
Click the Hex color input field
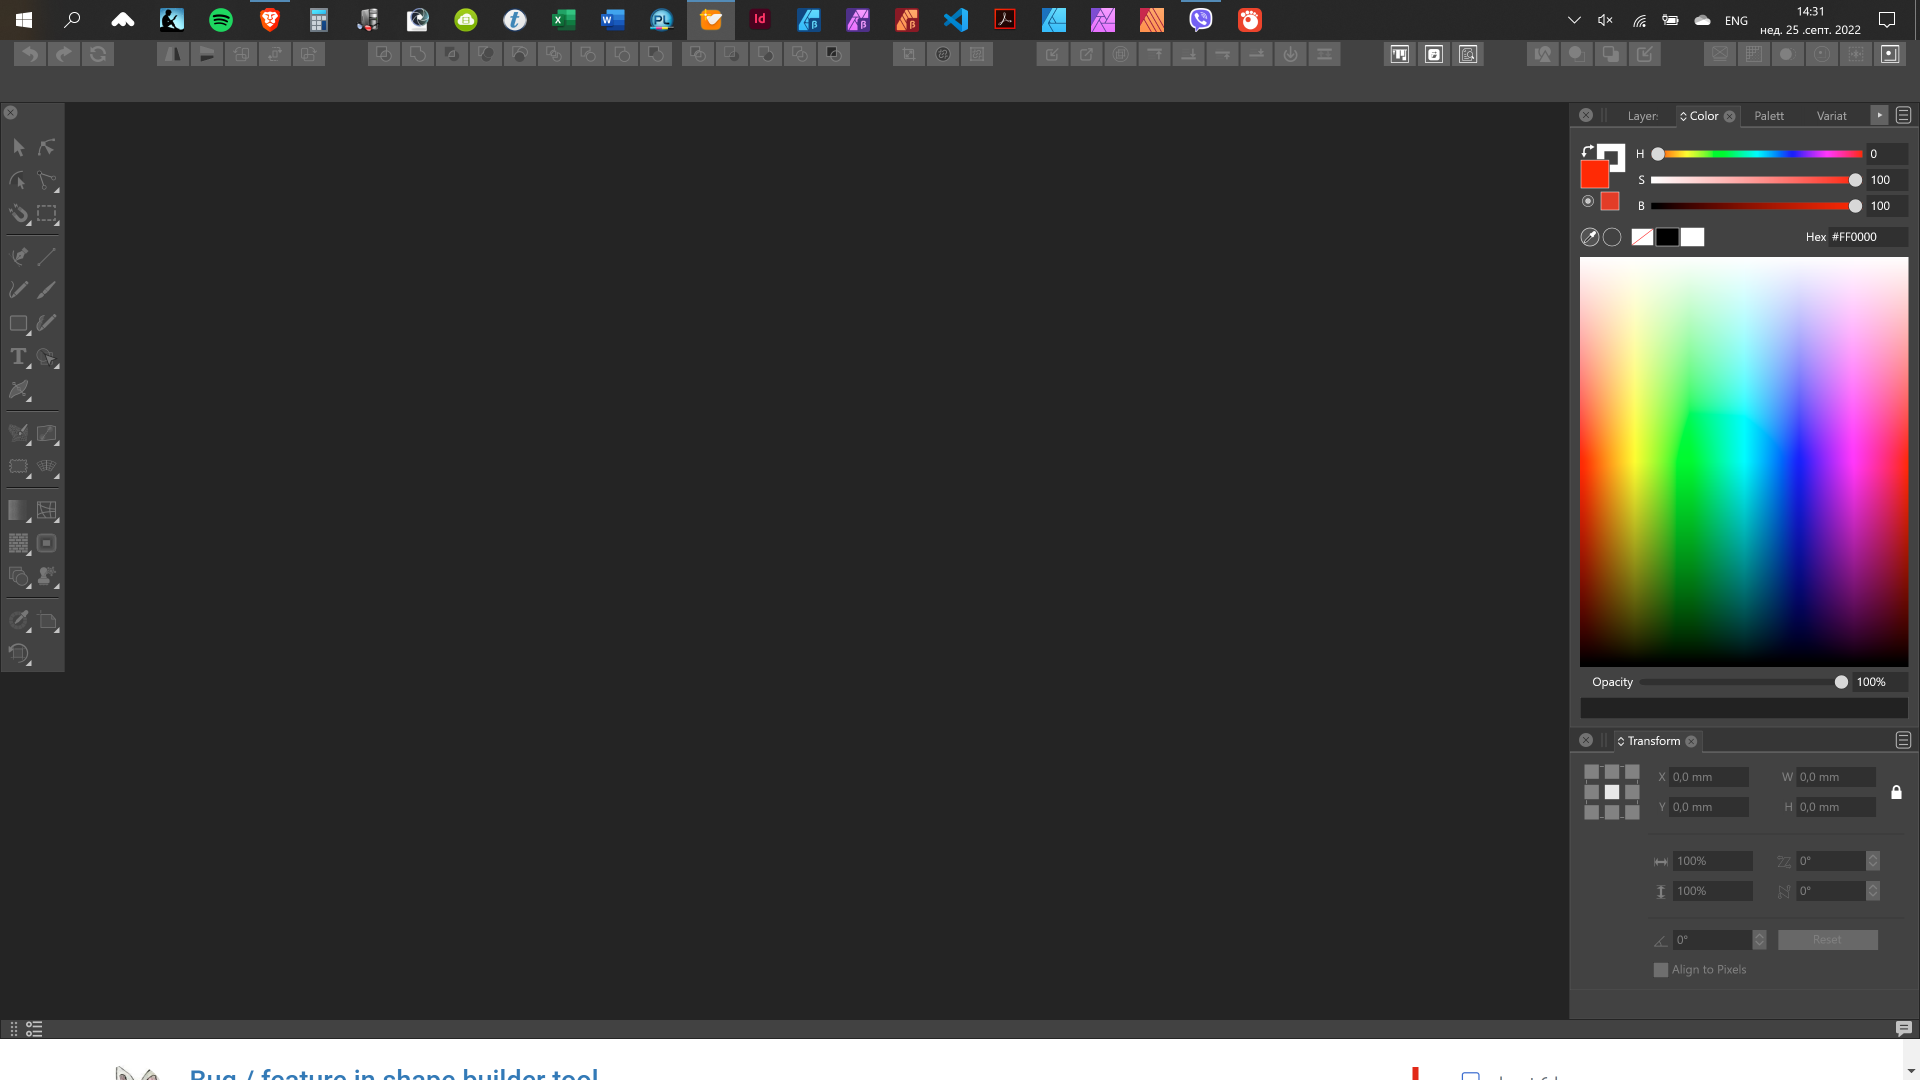click(1866, 237)
